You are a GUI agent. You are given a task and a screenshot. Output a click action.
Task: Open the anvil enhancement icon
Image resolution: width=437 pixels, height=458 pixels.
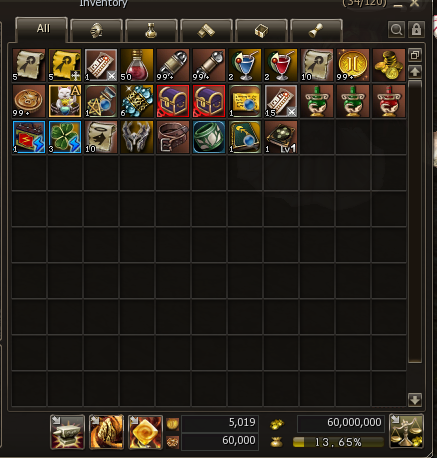(67, 432)
